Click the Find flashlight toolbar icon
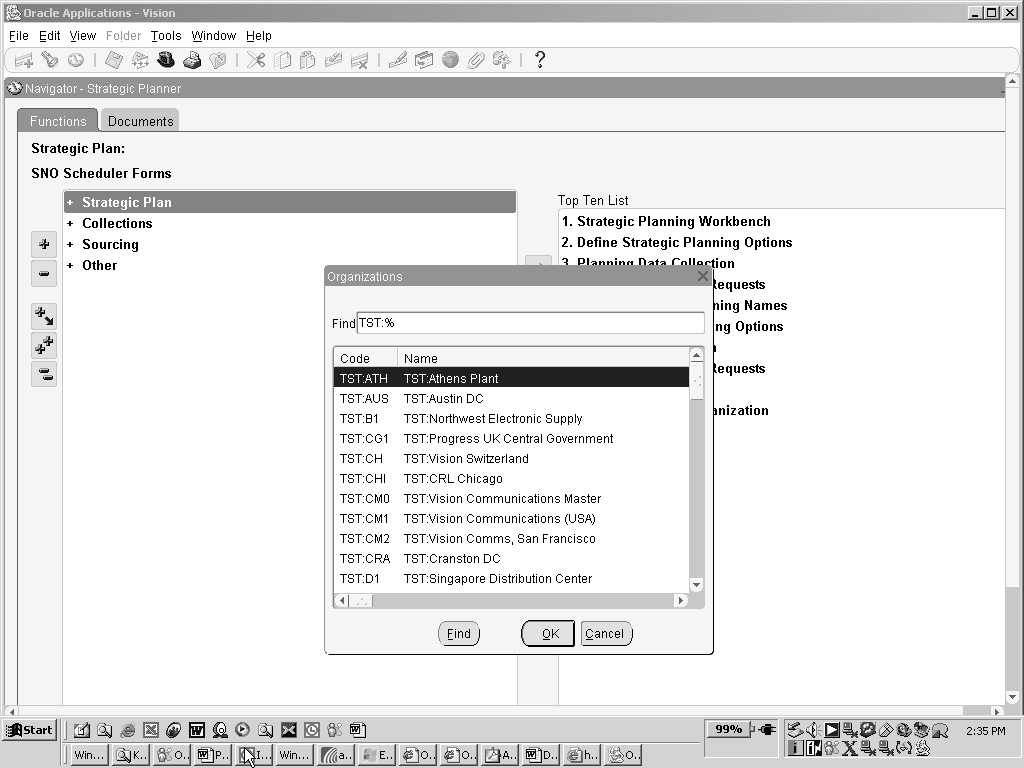 point(50,60)
